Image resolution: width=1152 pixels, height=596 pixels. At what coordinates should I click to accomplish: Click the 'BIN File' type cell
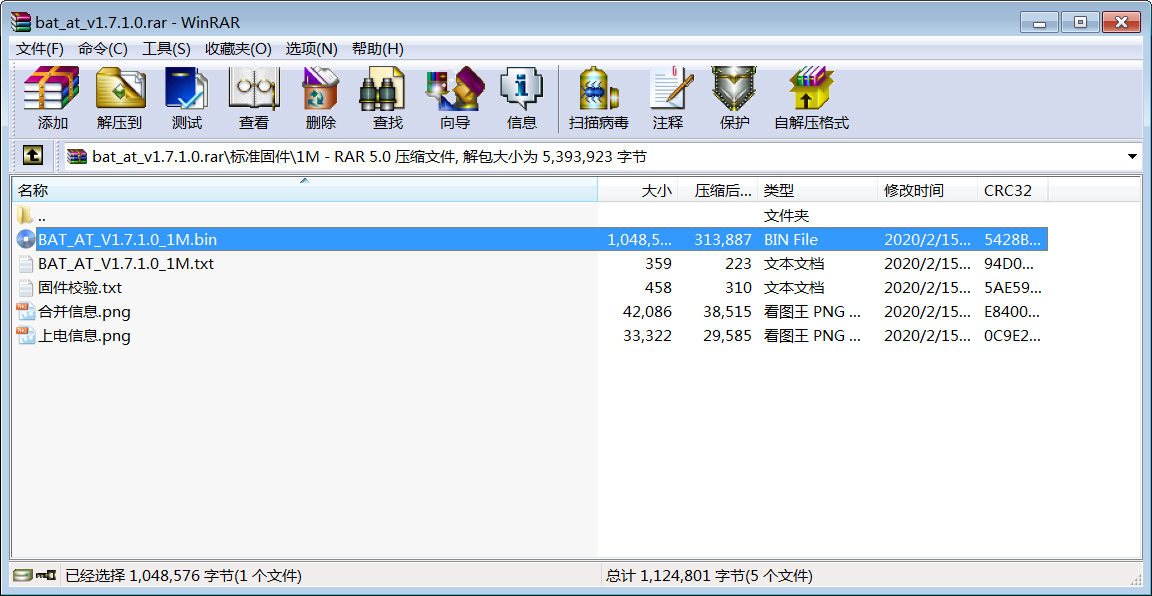[791, 240]
